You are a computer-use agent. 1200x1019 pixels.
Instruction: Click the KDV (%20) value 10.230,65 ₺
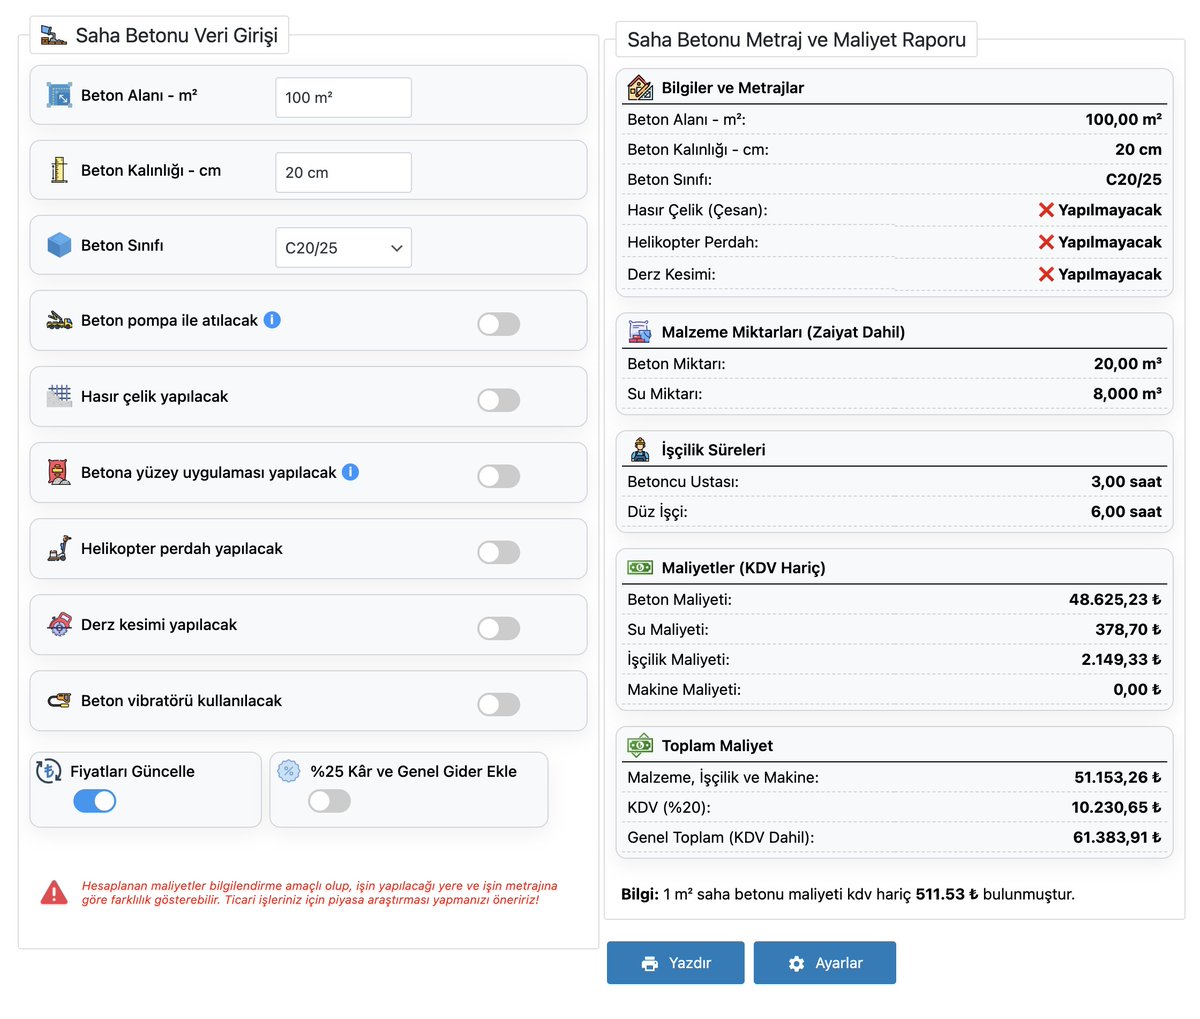point(1116,807)
